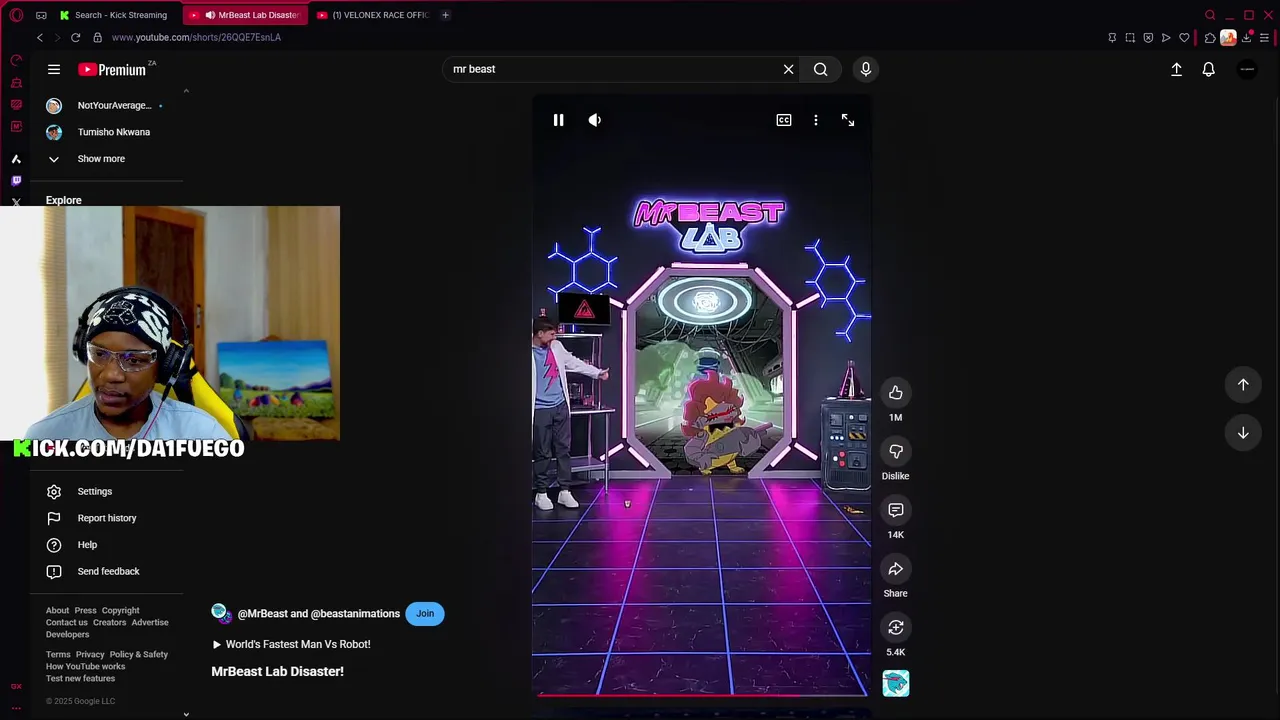Like the video with the thumbs-up icon
This screenshot has width=1280, height=720.
pos(896,393)
